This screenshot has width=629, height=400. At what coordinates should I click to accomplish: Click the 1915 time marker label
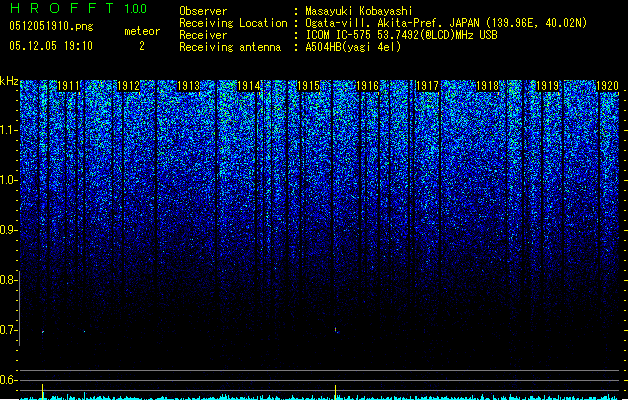tap(308, 86)
